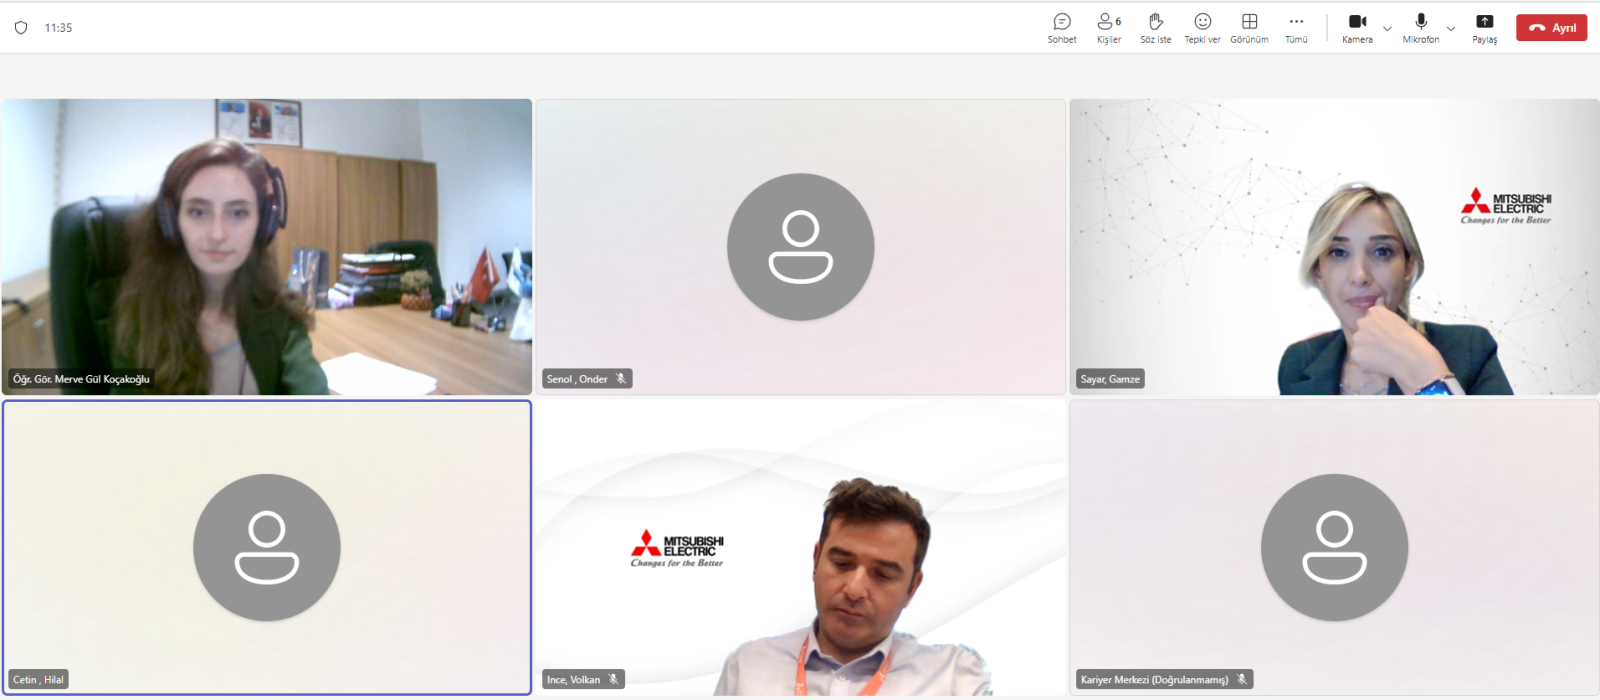Click Ince, Volkan's name label
Screen dimensions: 1600x700
pyautogui.click(x=573, y=680)
